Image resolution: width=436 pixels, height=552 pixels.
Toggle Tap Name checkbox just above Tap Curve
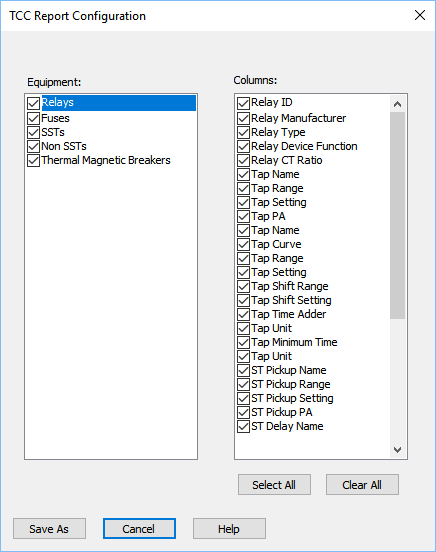coord(243,230)
